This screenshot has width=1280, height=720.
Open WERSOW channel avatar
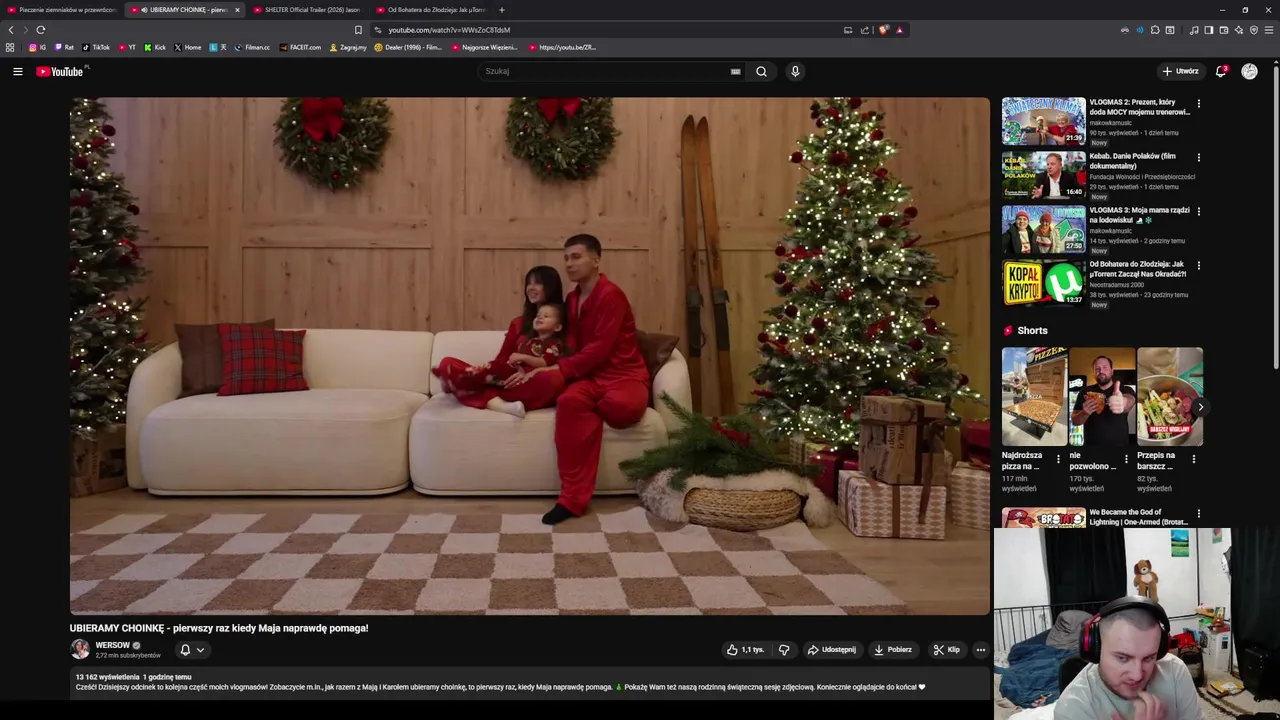80,649
